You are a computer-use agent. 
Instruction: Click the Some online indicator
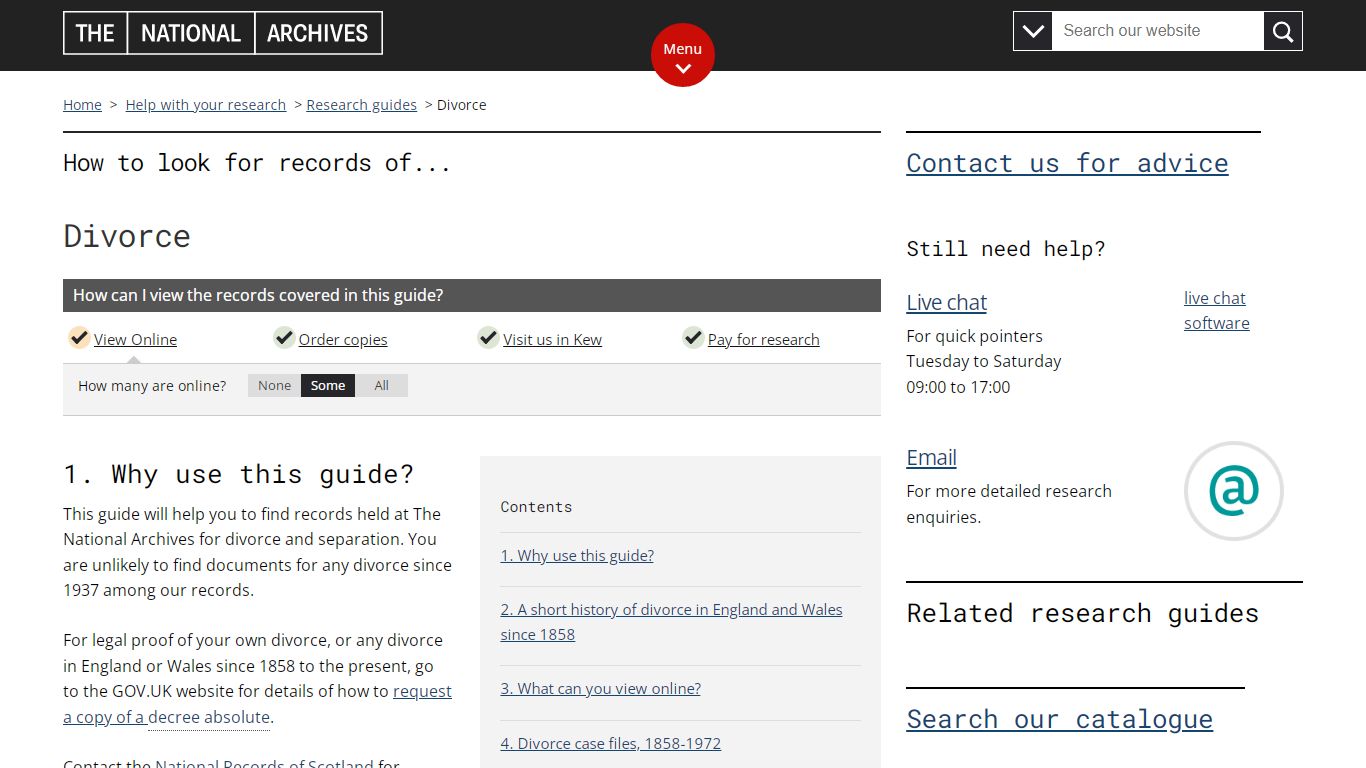click(328, 386)
